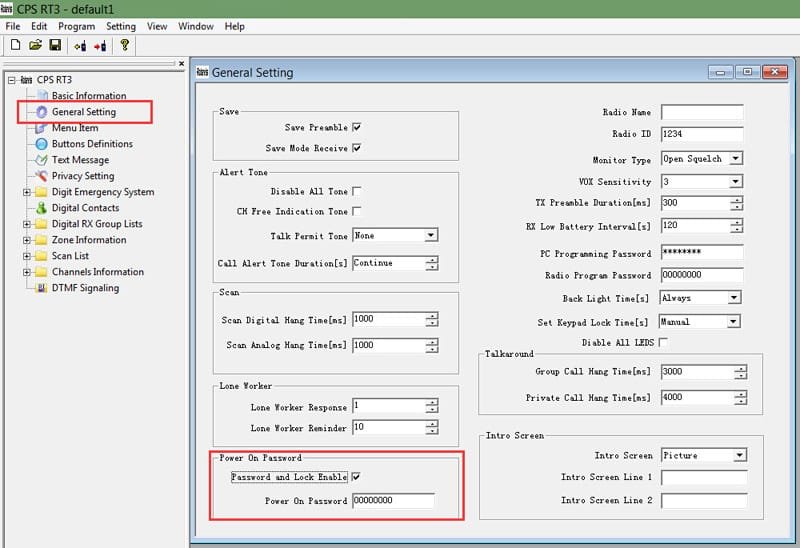800x548 pixels.
Task: Expand the Channels Information tree node
Action: (27, 272)
